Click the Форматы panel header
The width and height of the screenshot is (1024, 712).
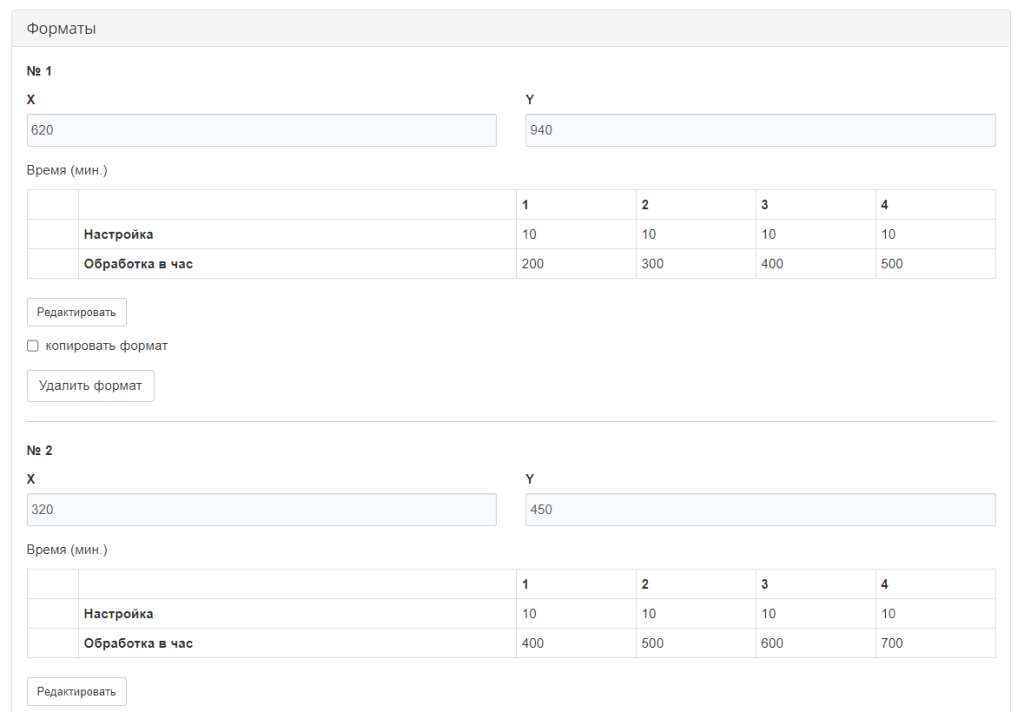click(x=511, y=29)
